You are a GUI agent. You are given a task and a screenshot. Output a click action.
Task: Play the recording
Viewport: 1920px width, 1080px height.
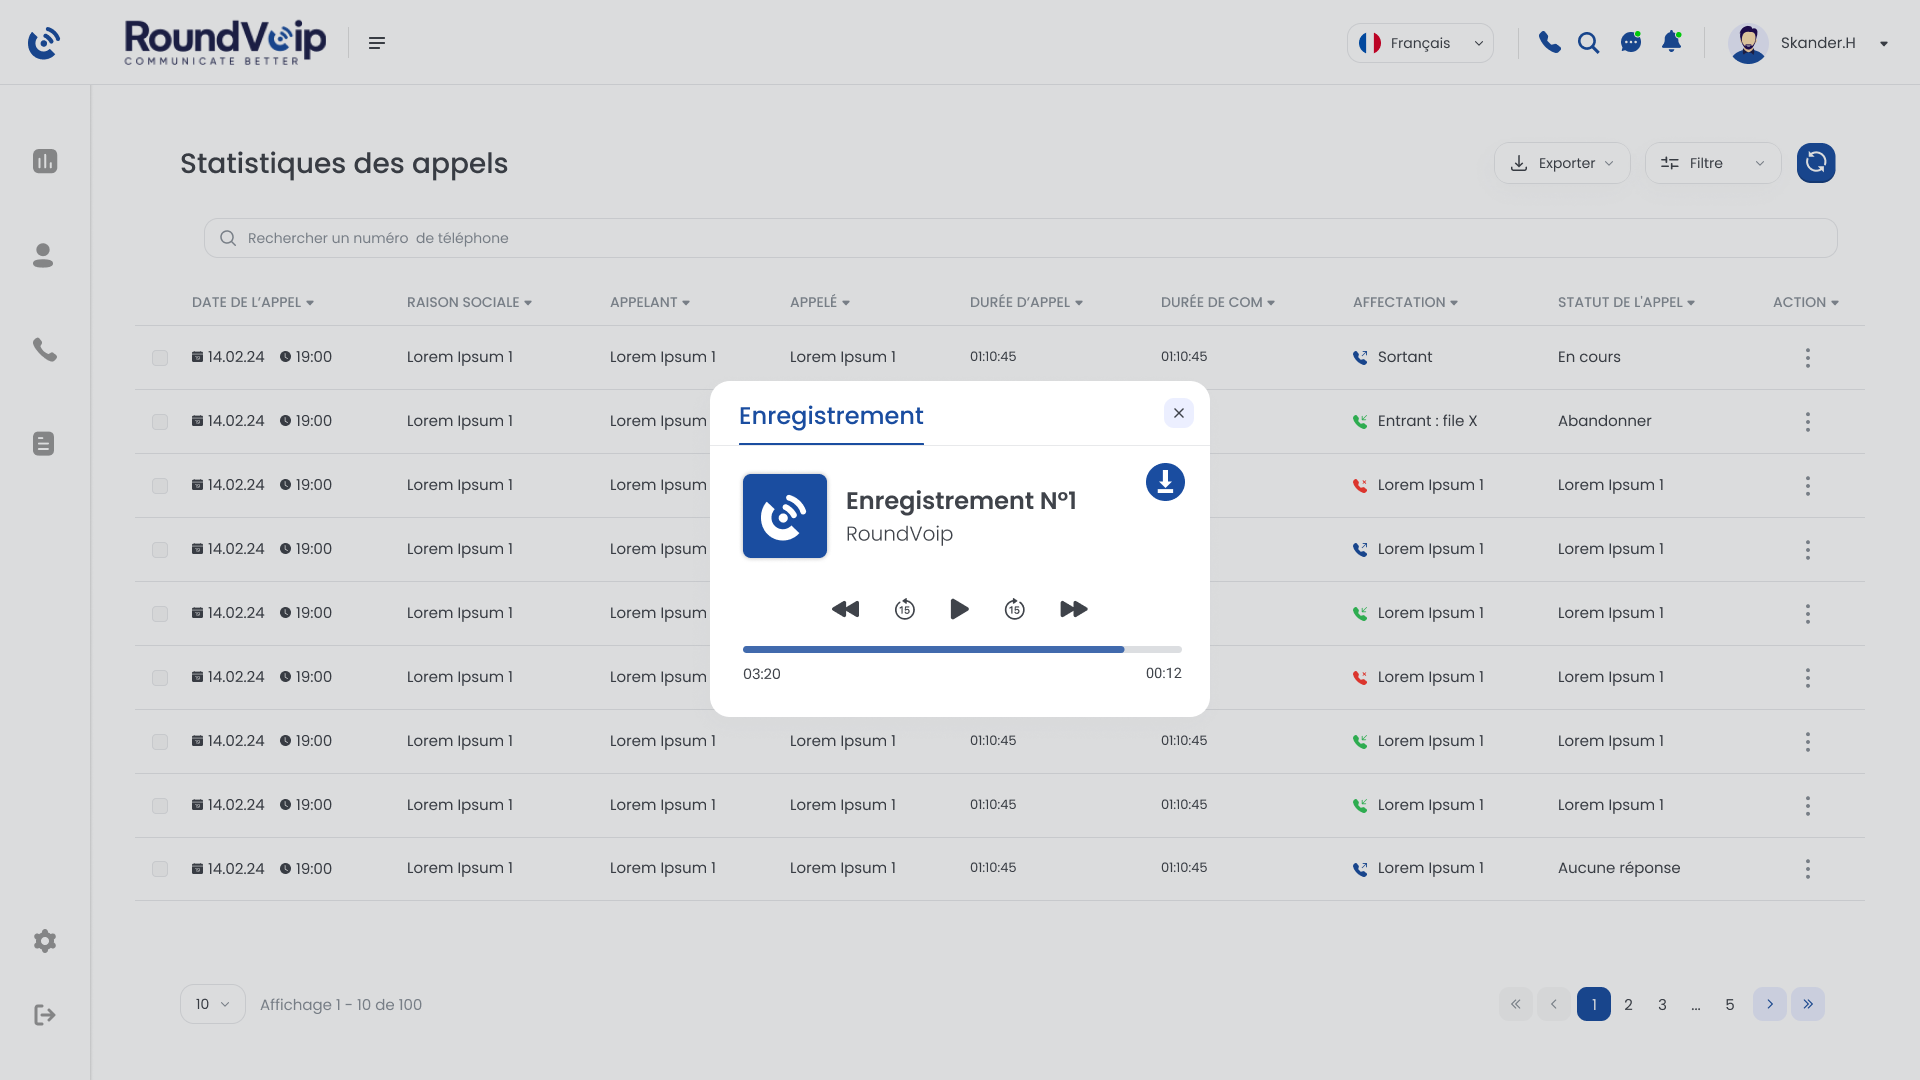(959, 609)
